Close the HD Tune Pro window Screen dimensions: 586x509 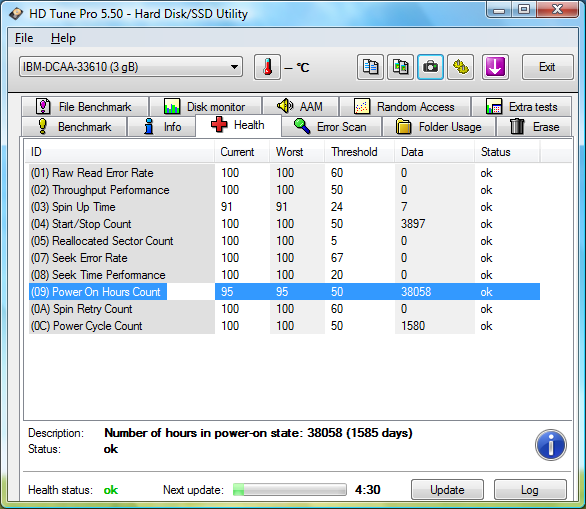click(x=557, y=9)
